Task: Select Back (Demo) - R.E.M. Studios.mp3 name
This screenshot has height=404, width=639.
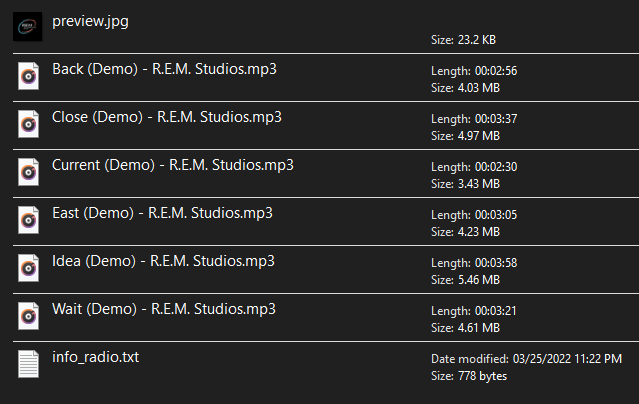Action: point(164,69)
